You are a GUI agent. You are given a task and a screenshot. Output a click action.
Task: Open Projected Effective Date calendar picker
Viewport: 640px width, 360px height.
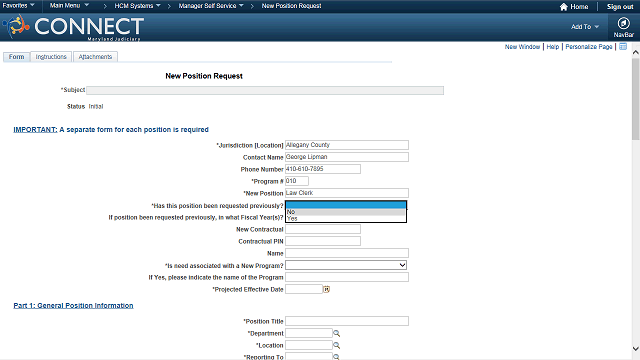click(327, 289)
